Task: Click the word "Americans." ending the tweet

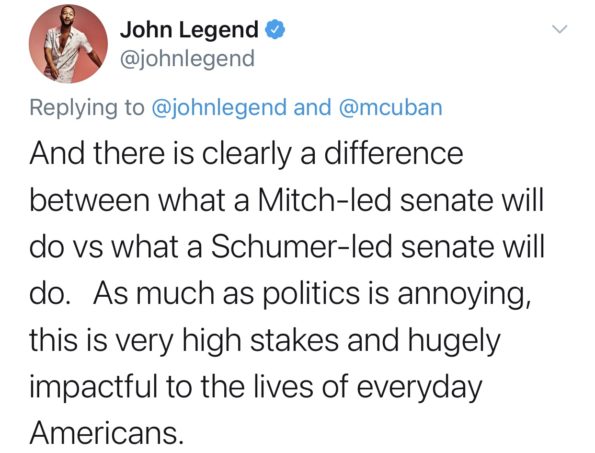Action: [x=107, y=433]
